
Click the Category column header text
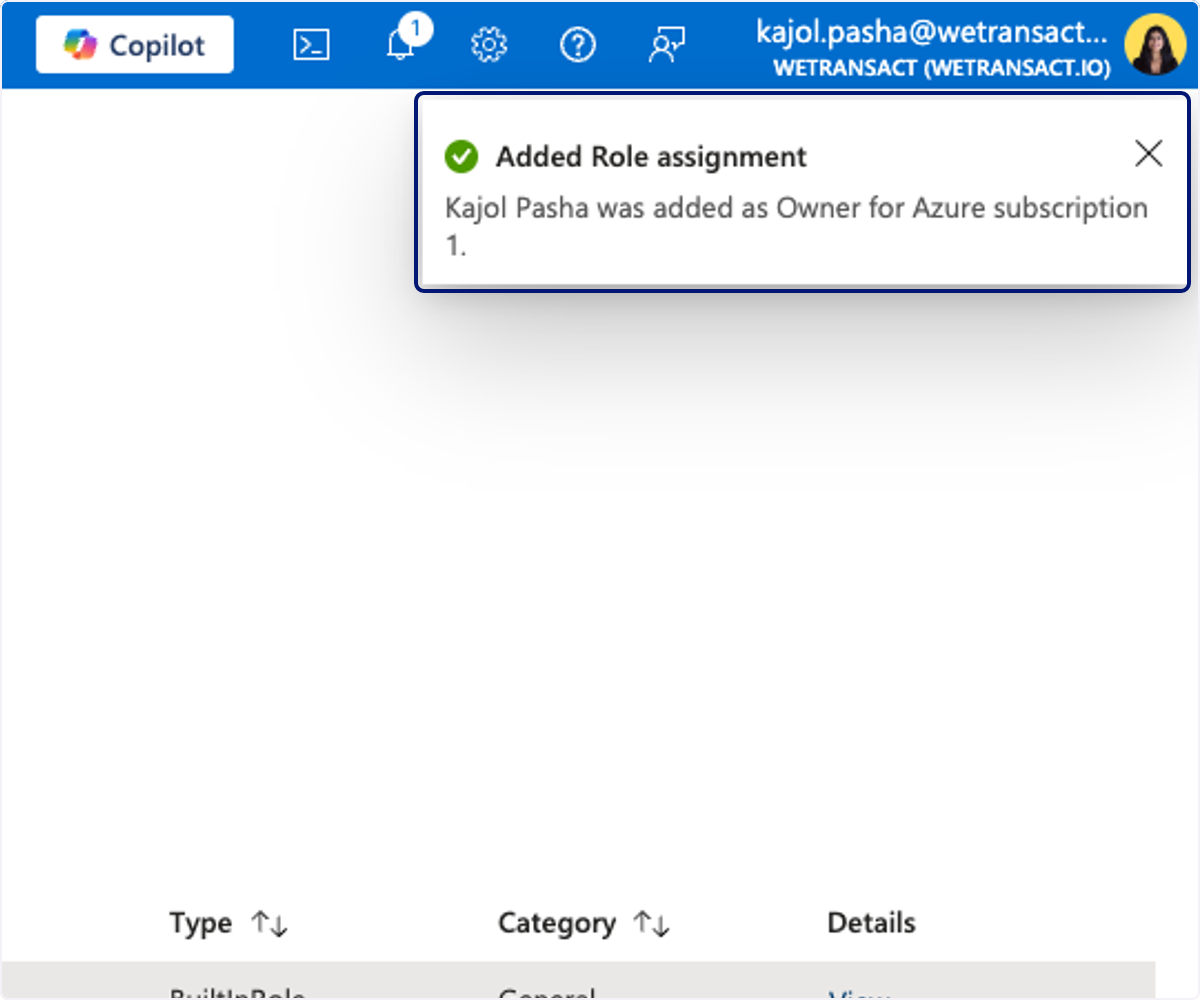pyautogui.click(x=556, y=923)
